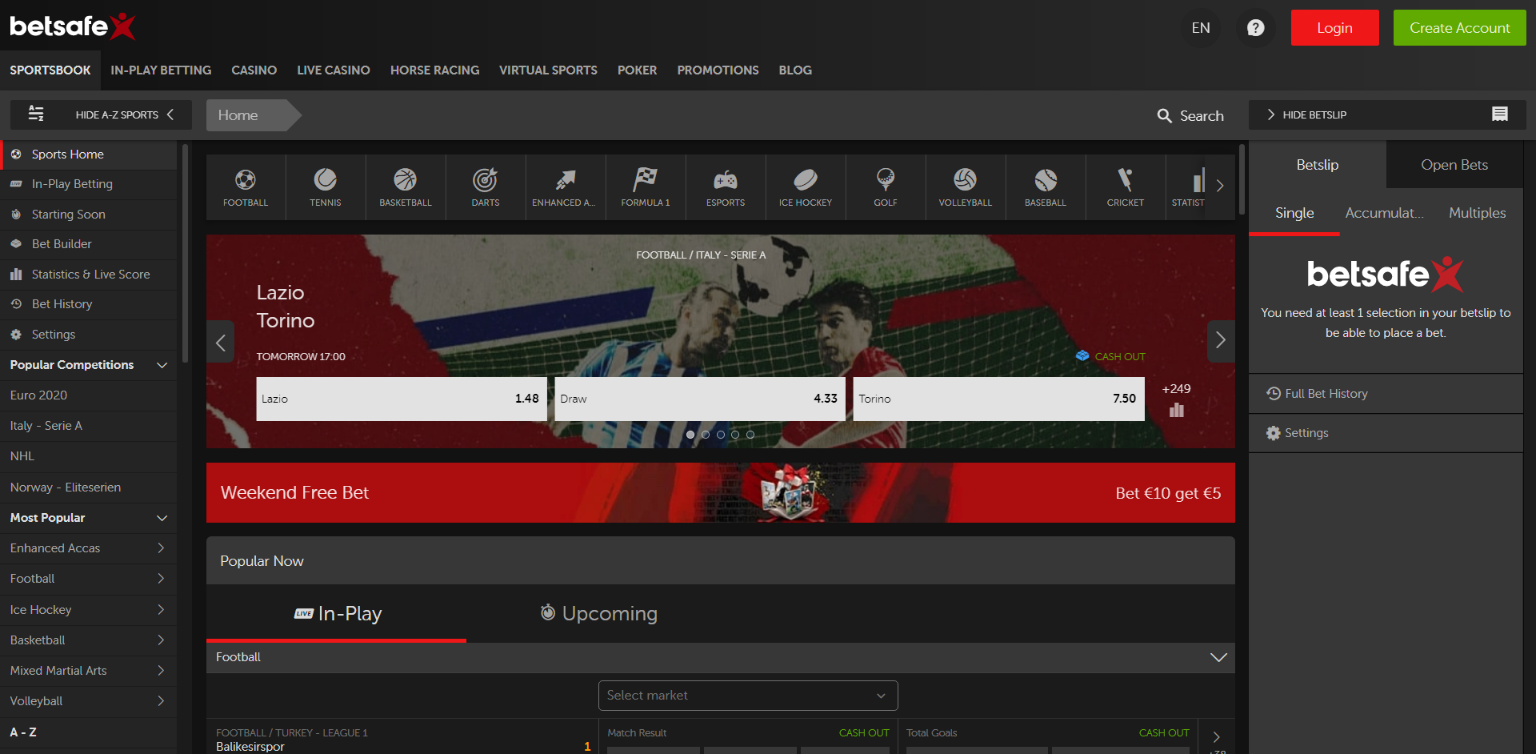Screen dimensions: 1536x754
Task: Open In-Play Betting in sidebar
Action: pos(89,184)
